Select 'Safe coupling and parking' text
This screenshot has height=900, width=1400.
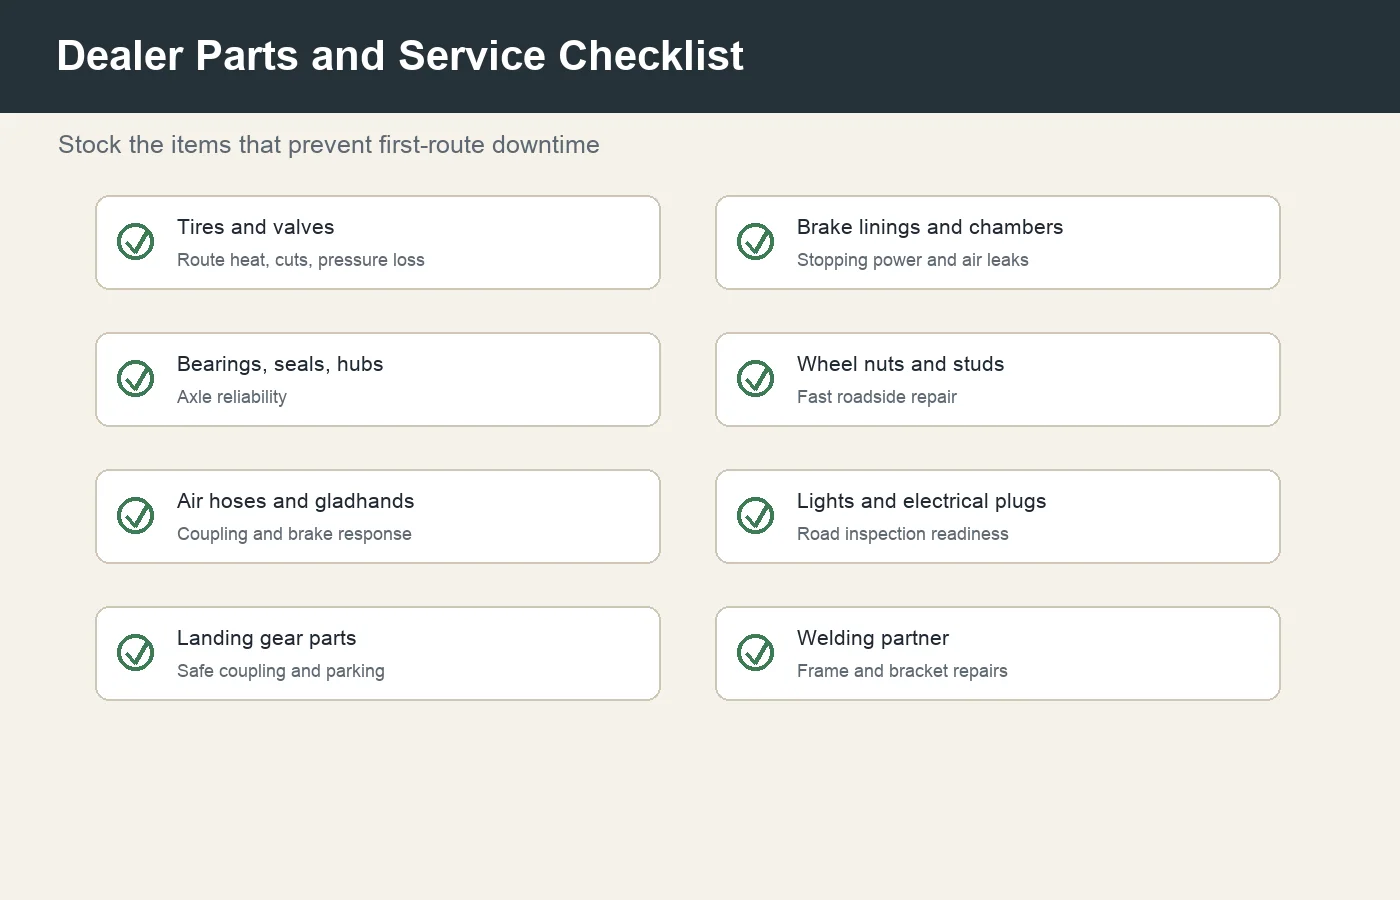tap(281, 671)
